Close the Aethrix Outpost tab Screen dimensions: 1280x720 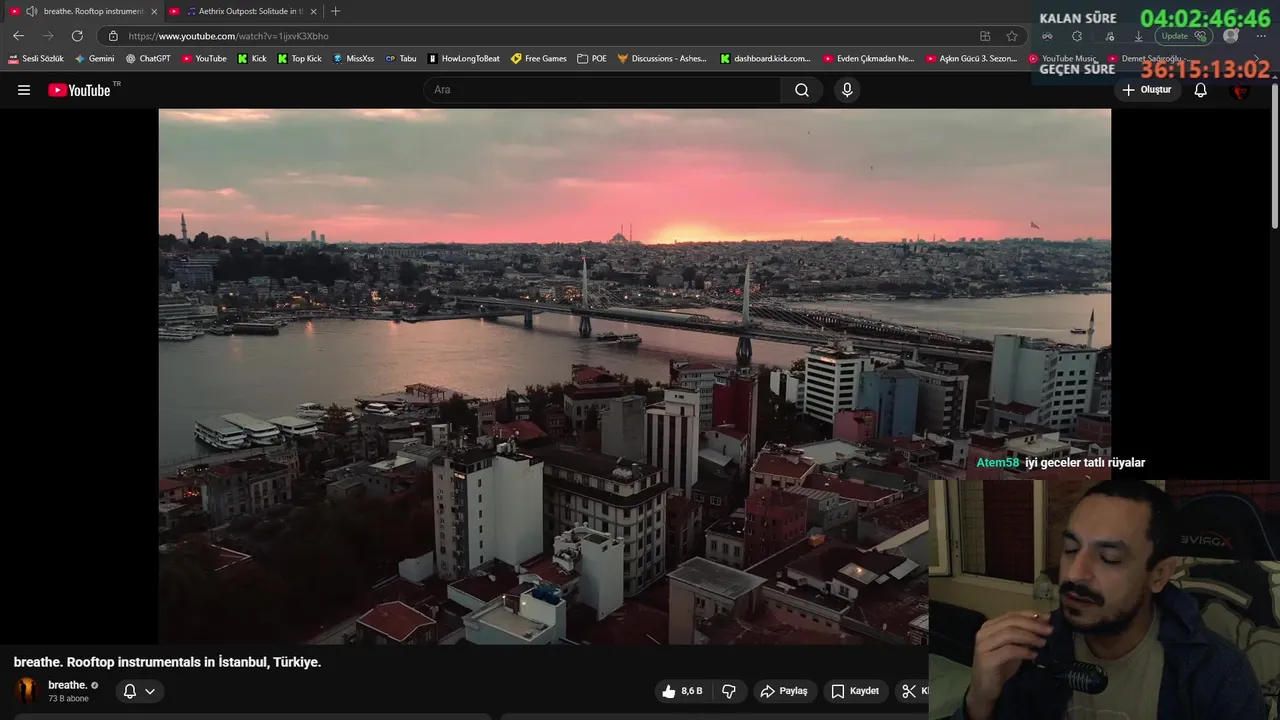click(x=313, y=11)
